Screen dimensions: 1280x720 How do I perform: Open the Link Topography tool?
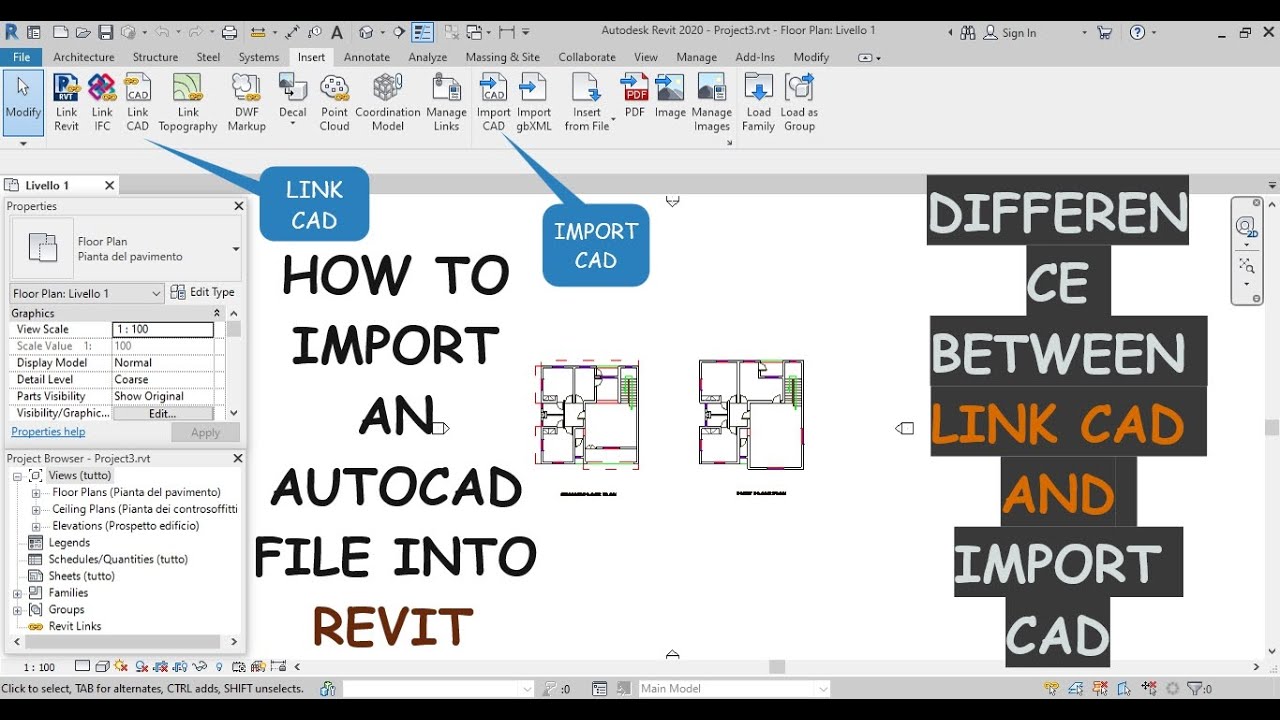click(x=187, y=102)
